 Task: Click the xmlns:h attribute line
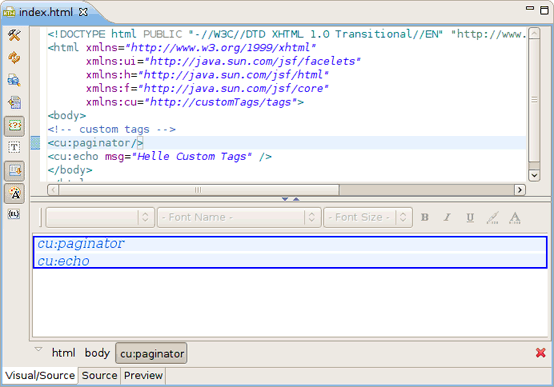point(207,75)
